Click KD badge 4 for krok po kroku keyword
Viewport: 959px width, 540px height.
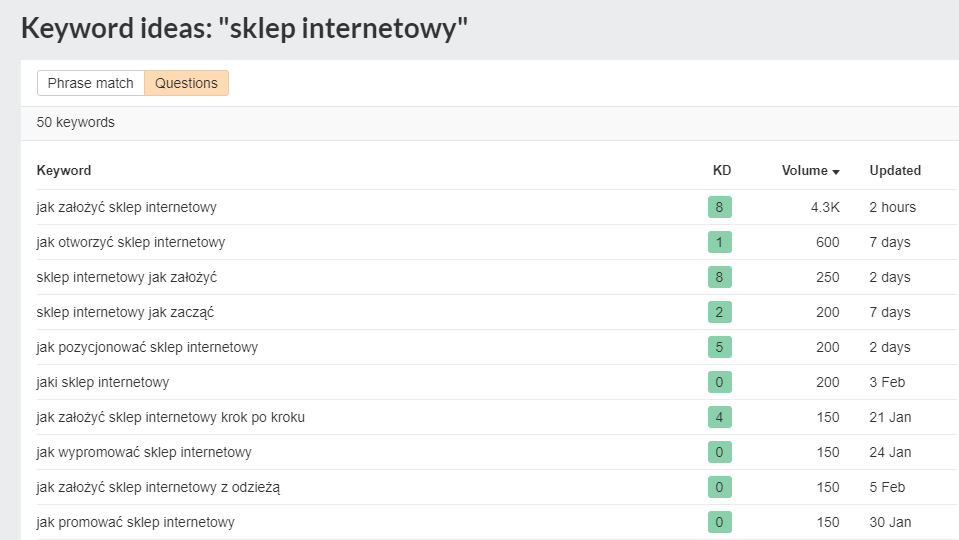(720, 417)
